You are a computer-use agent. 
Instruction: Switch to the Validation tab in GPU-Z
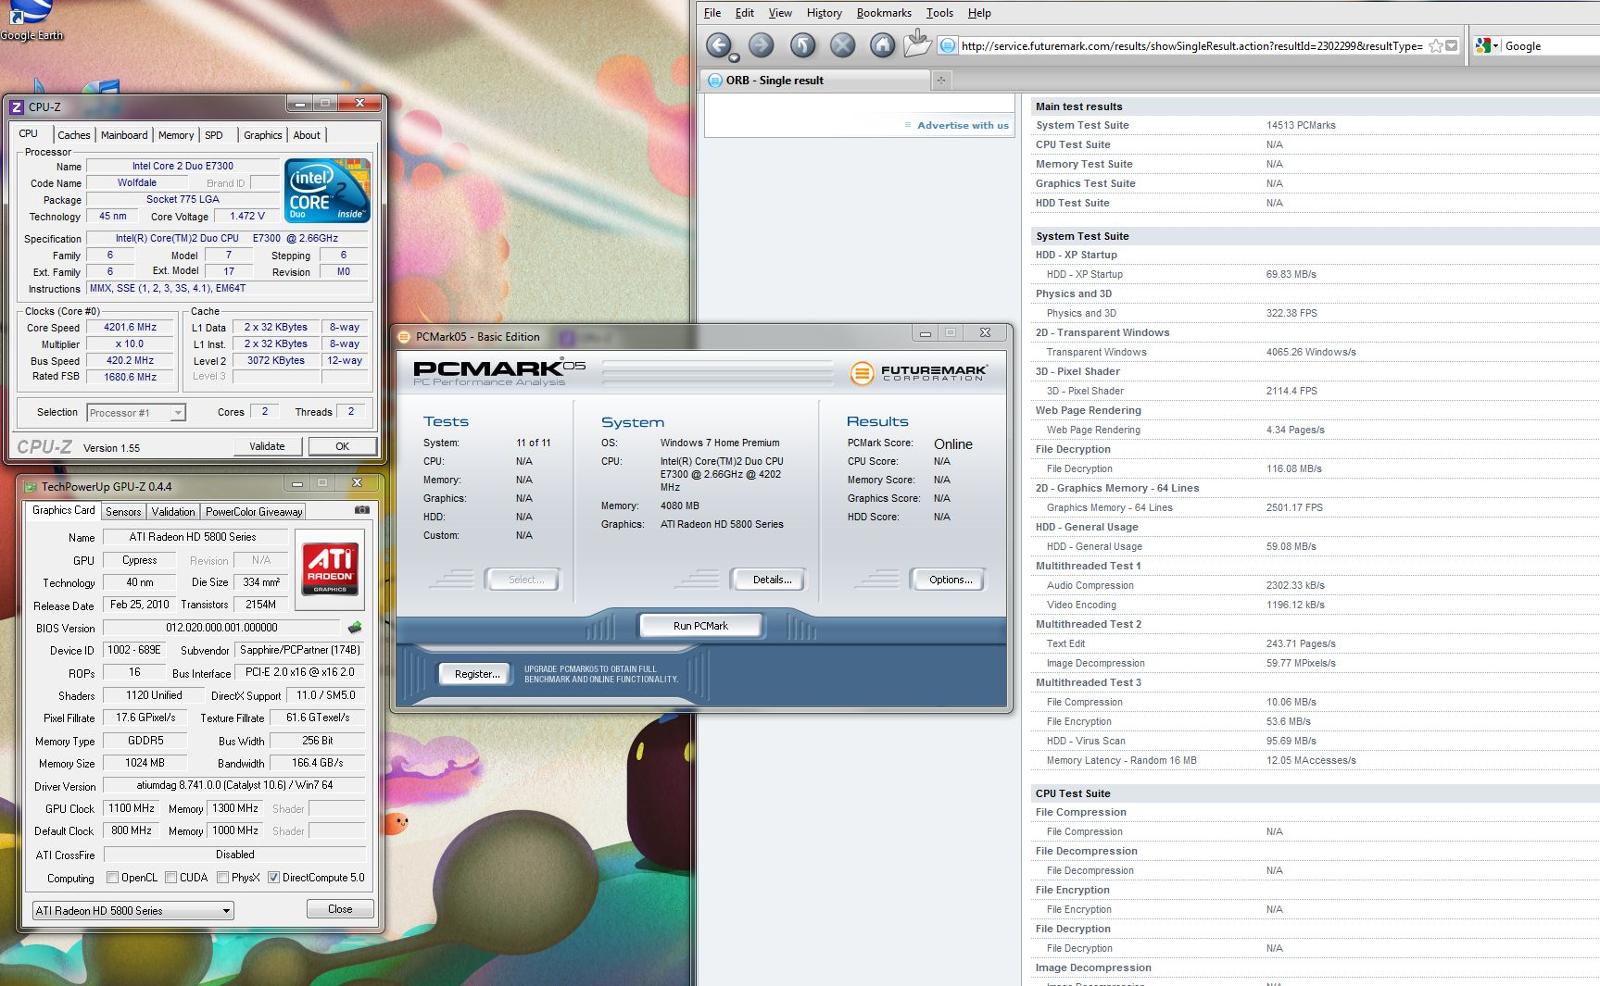(x=173, y=512)
